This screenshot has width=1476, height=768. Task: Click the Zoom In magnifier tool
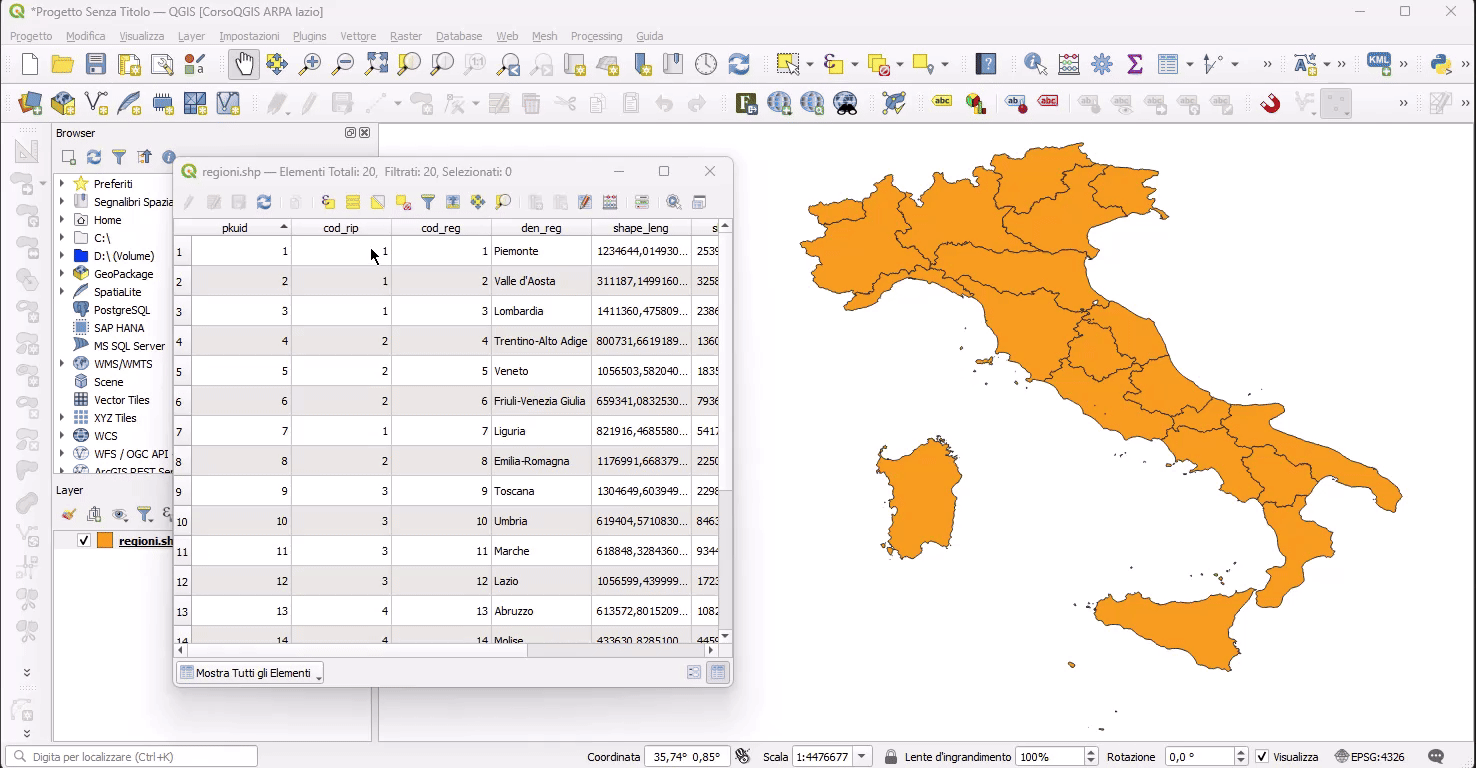pos(310,65)
